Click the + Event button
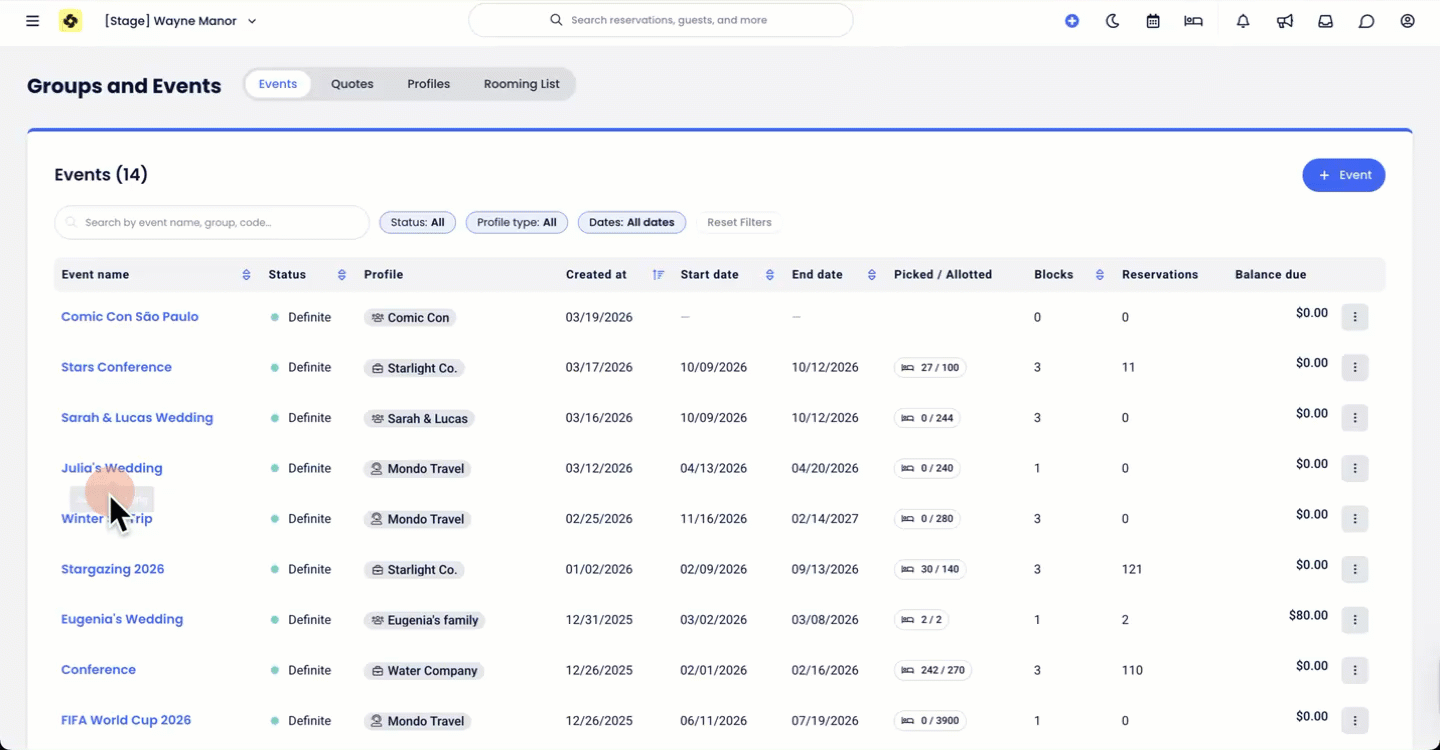This screenshot has width=1440, height=750. click(1343, 175)
